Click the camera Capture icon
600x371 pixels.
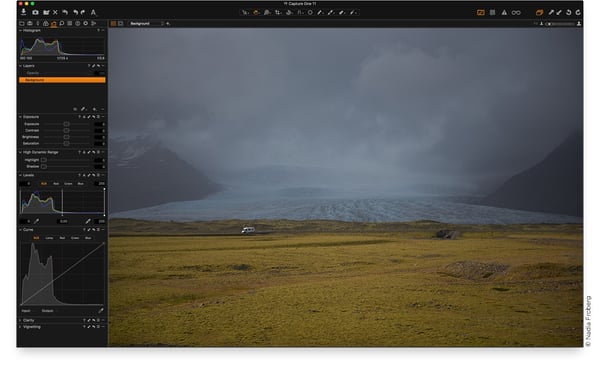[x=35, y=12]
